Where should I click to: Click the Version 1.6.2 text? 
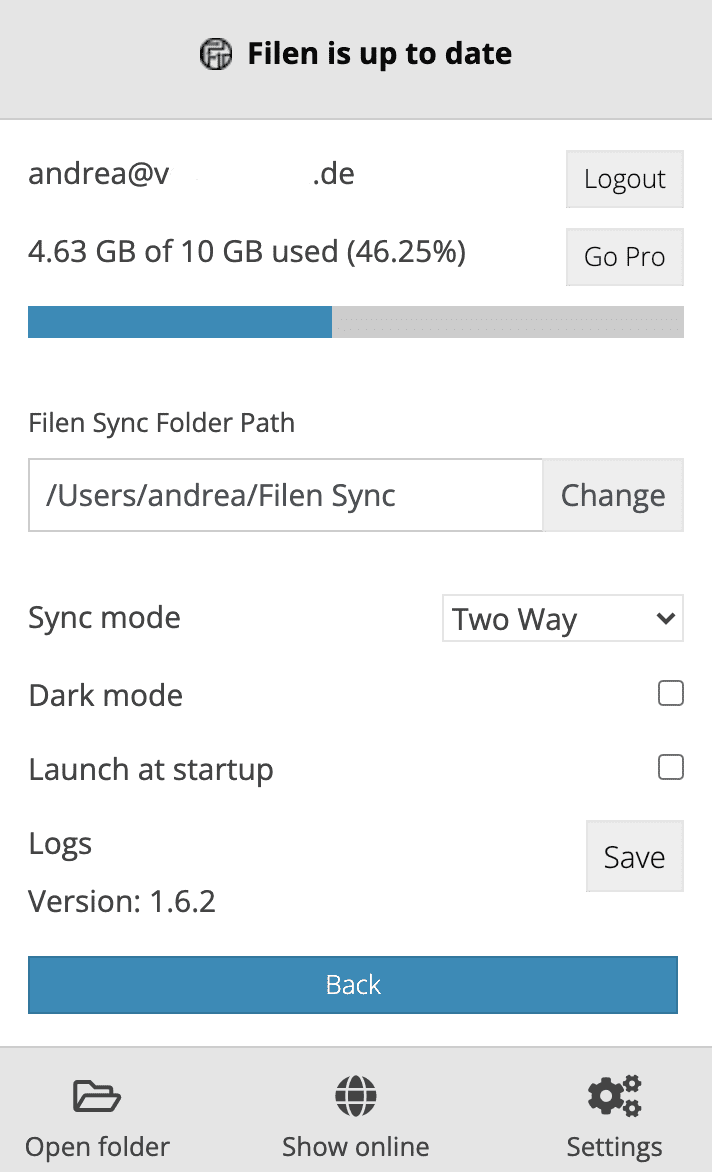tap(122, 902)
